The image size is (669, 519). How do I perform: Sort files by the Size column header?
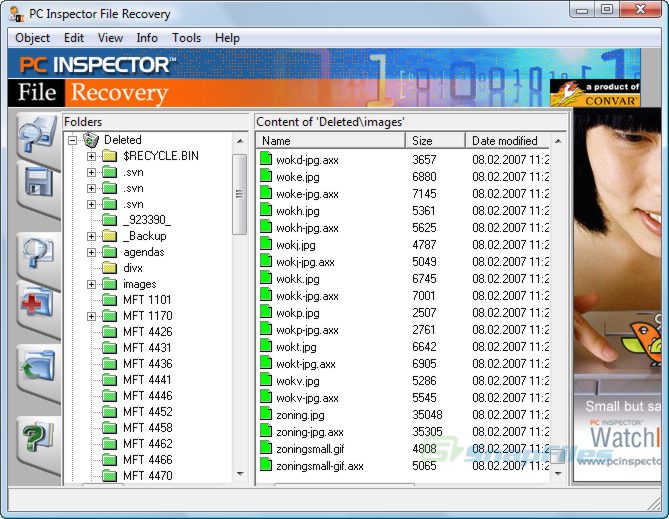tap(435, 140)
